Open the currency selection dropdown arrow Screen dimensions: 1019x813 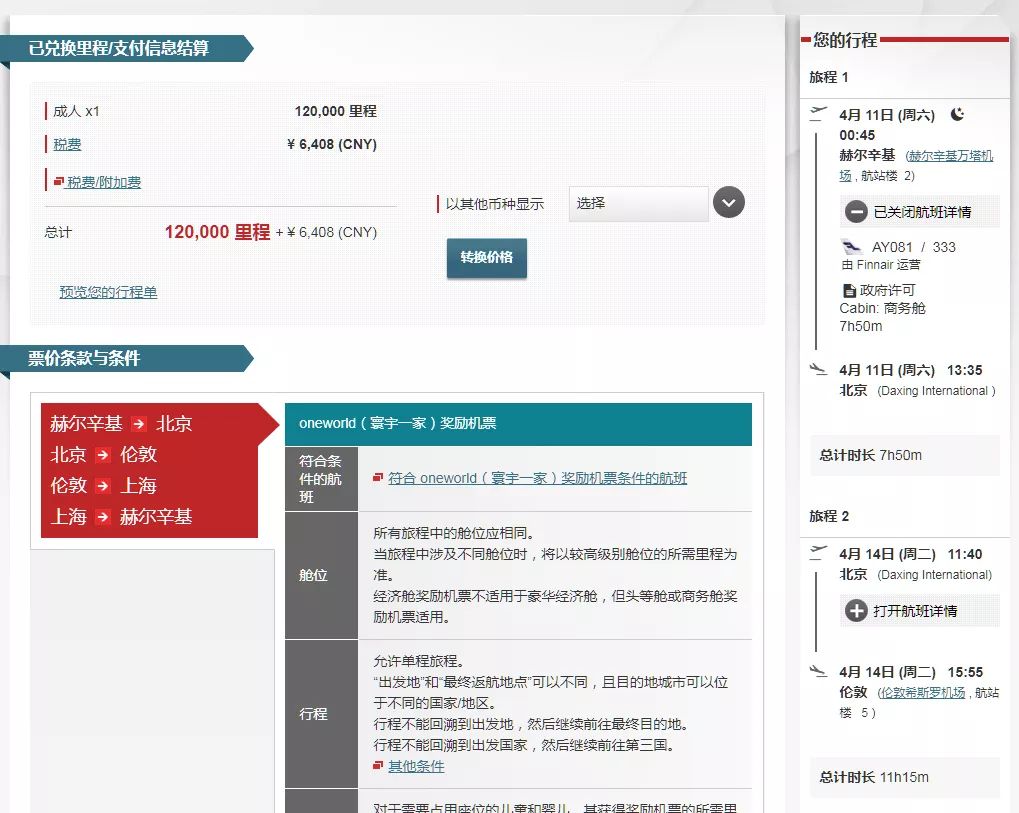[x=728, y=202]
